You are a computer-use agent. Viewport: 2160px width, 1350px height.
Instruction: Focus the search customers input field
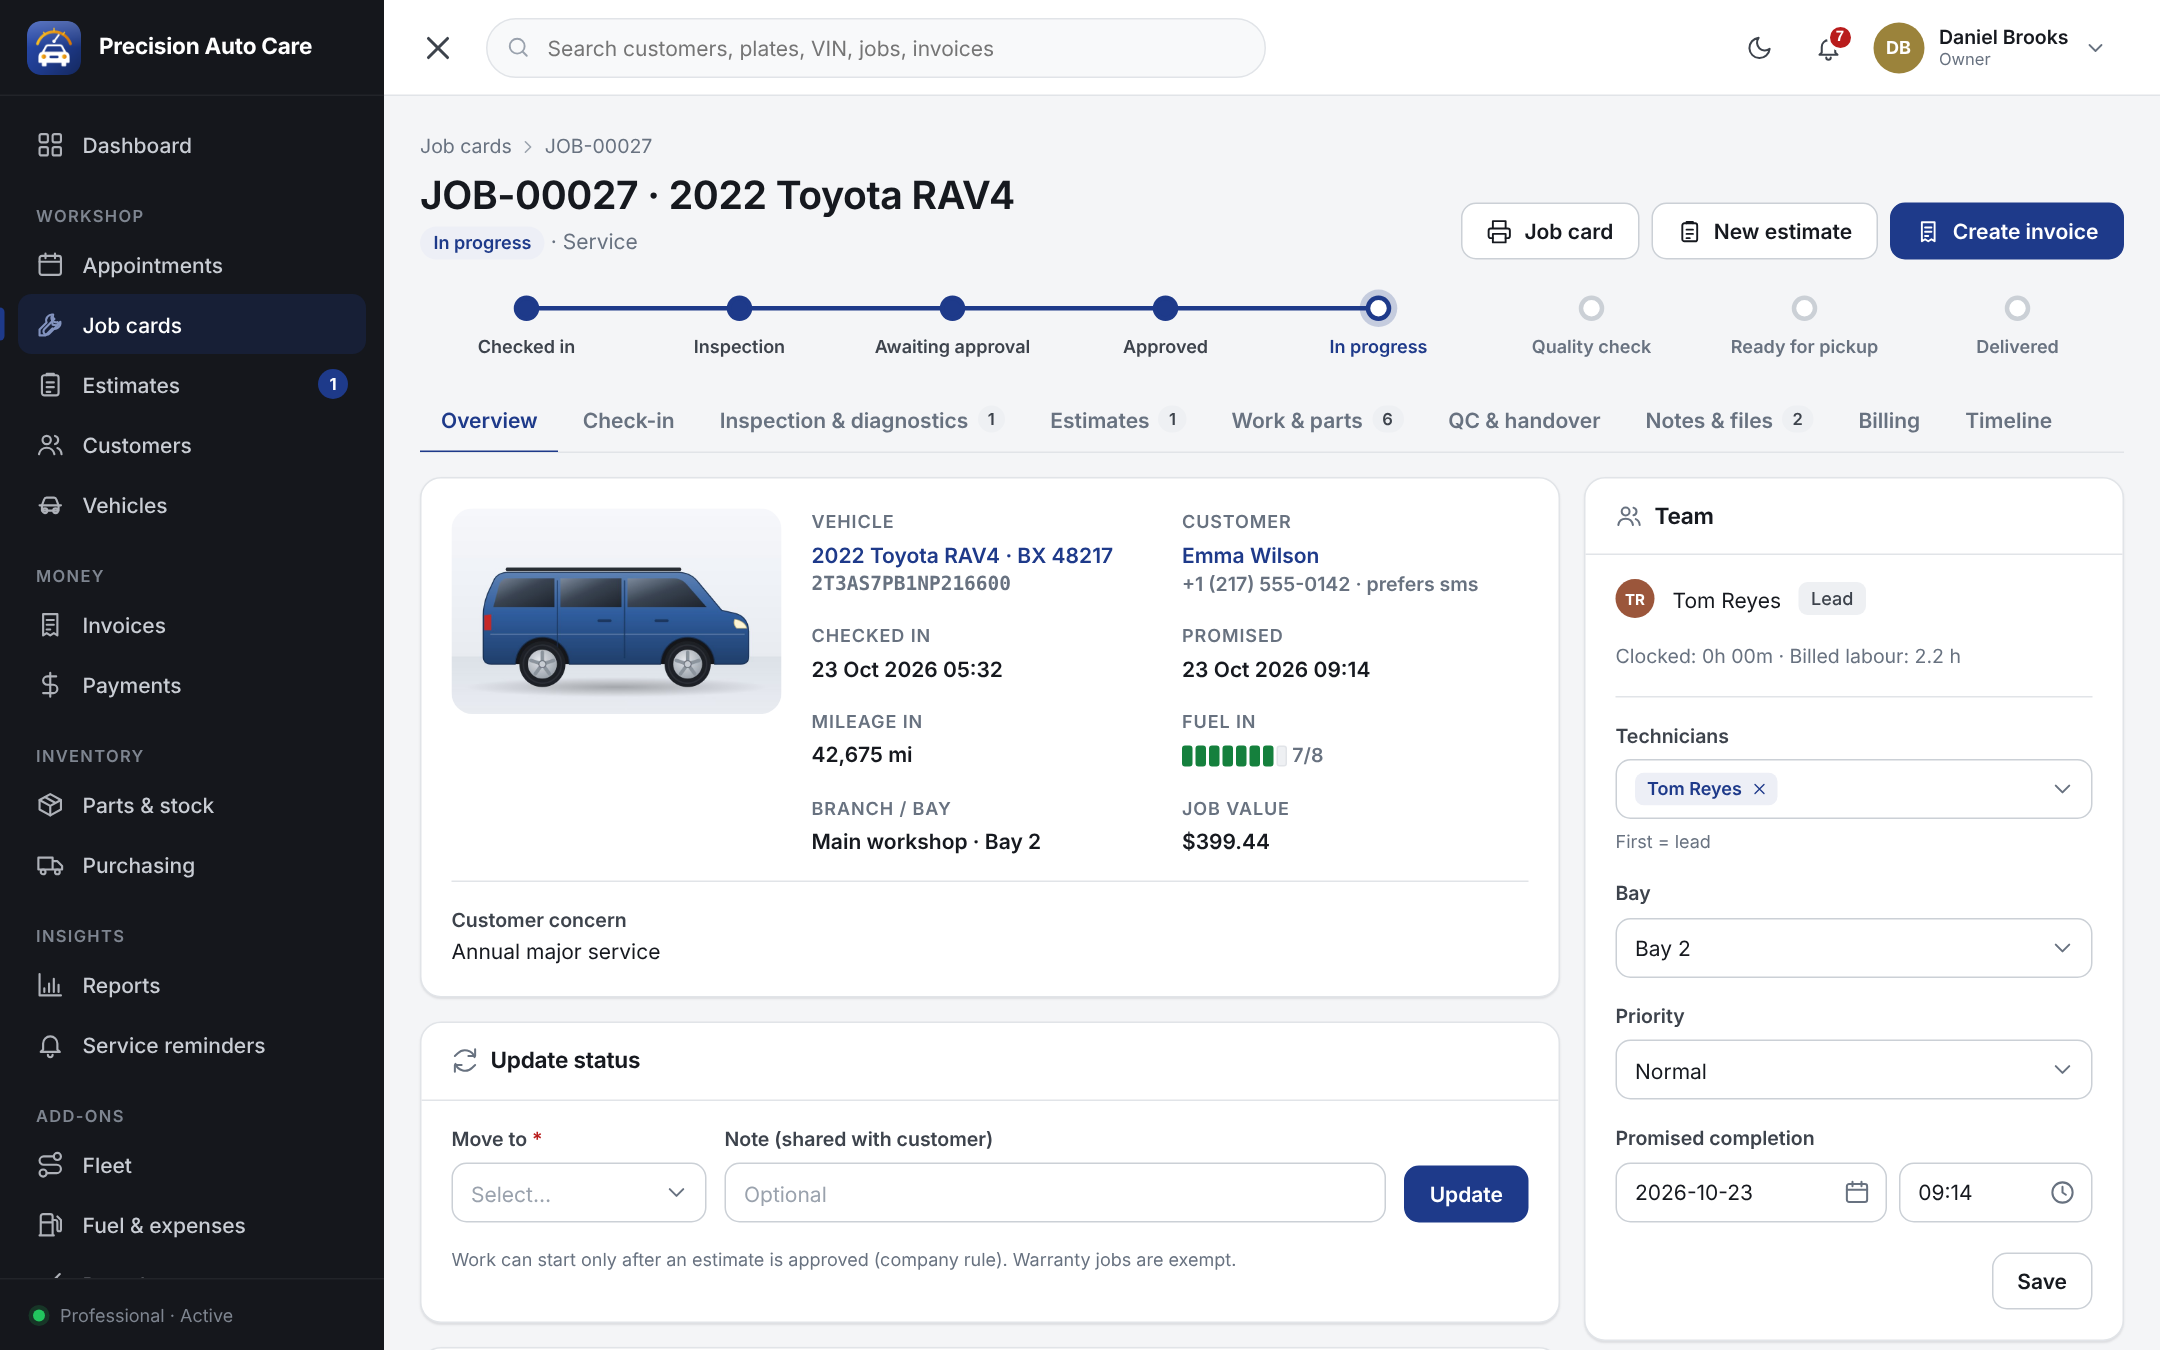click(876, 48)
